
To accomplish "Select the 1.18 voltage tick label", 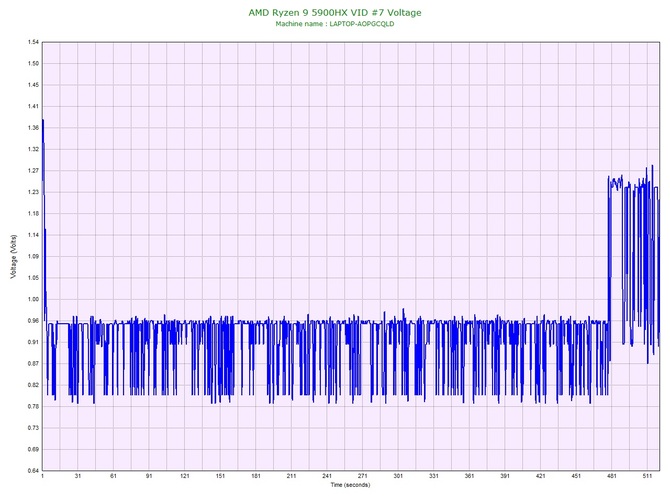I will pyautogui.click(x=33, y=214).
